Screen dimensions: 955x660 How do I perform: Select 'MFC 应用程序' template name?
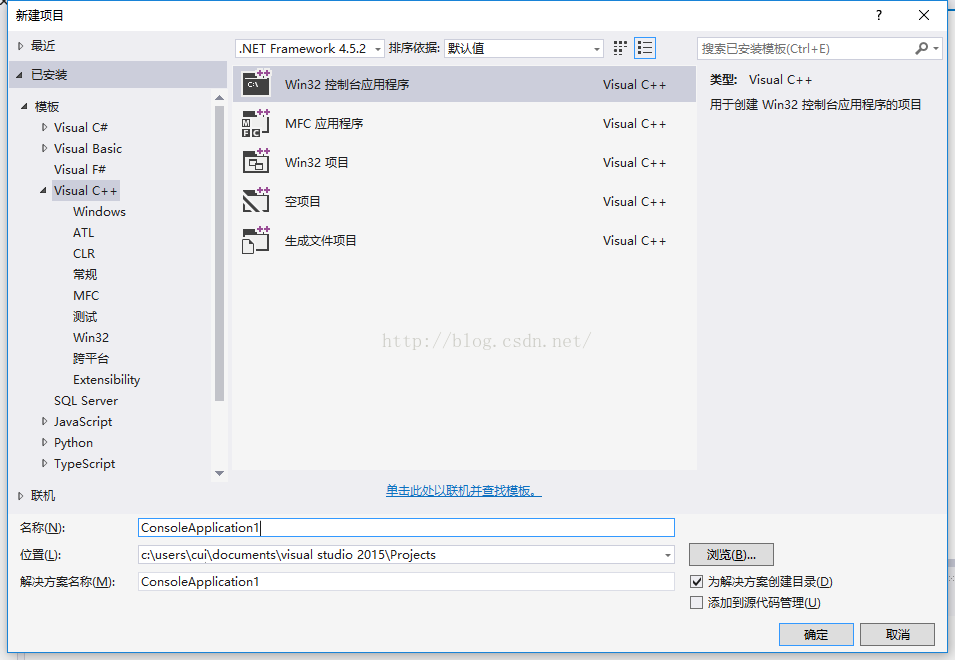324,124
